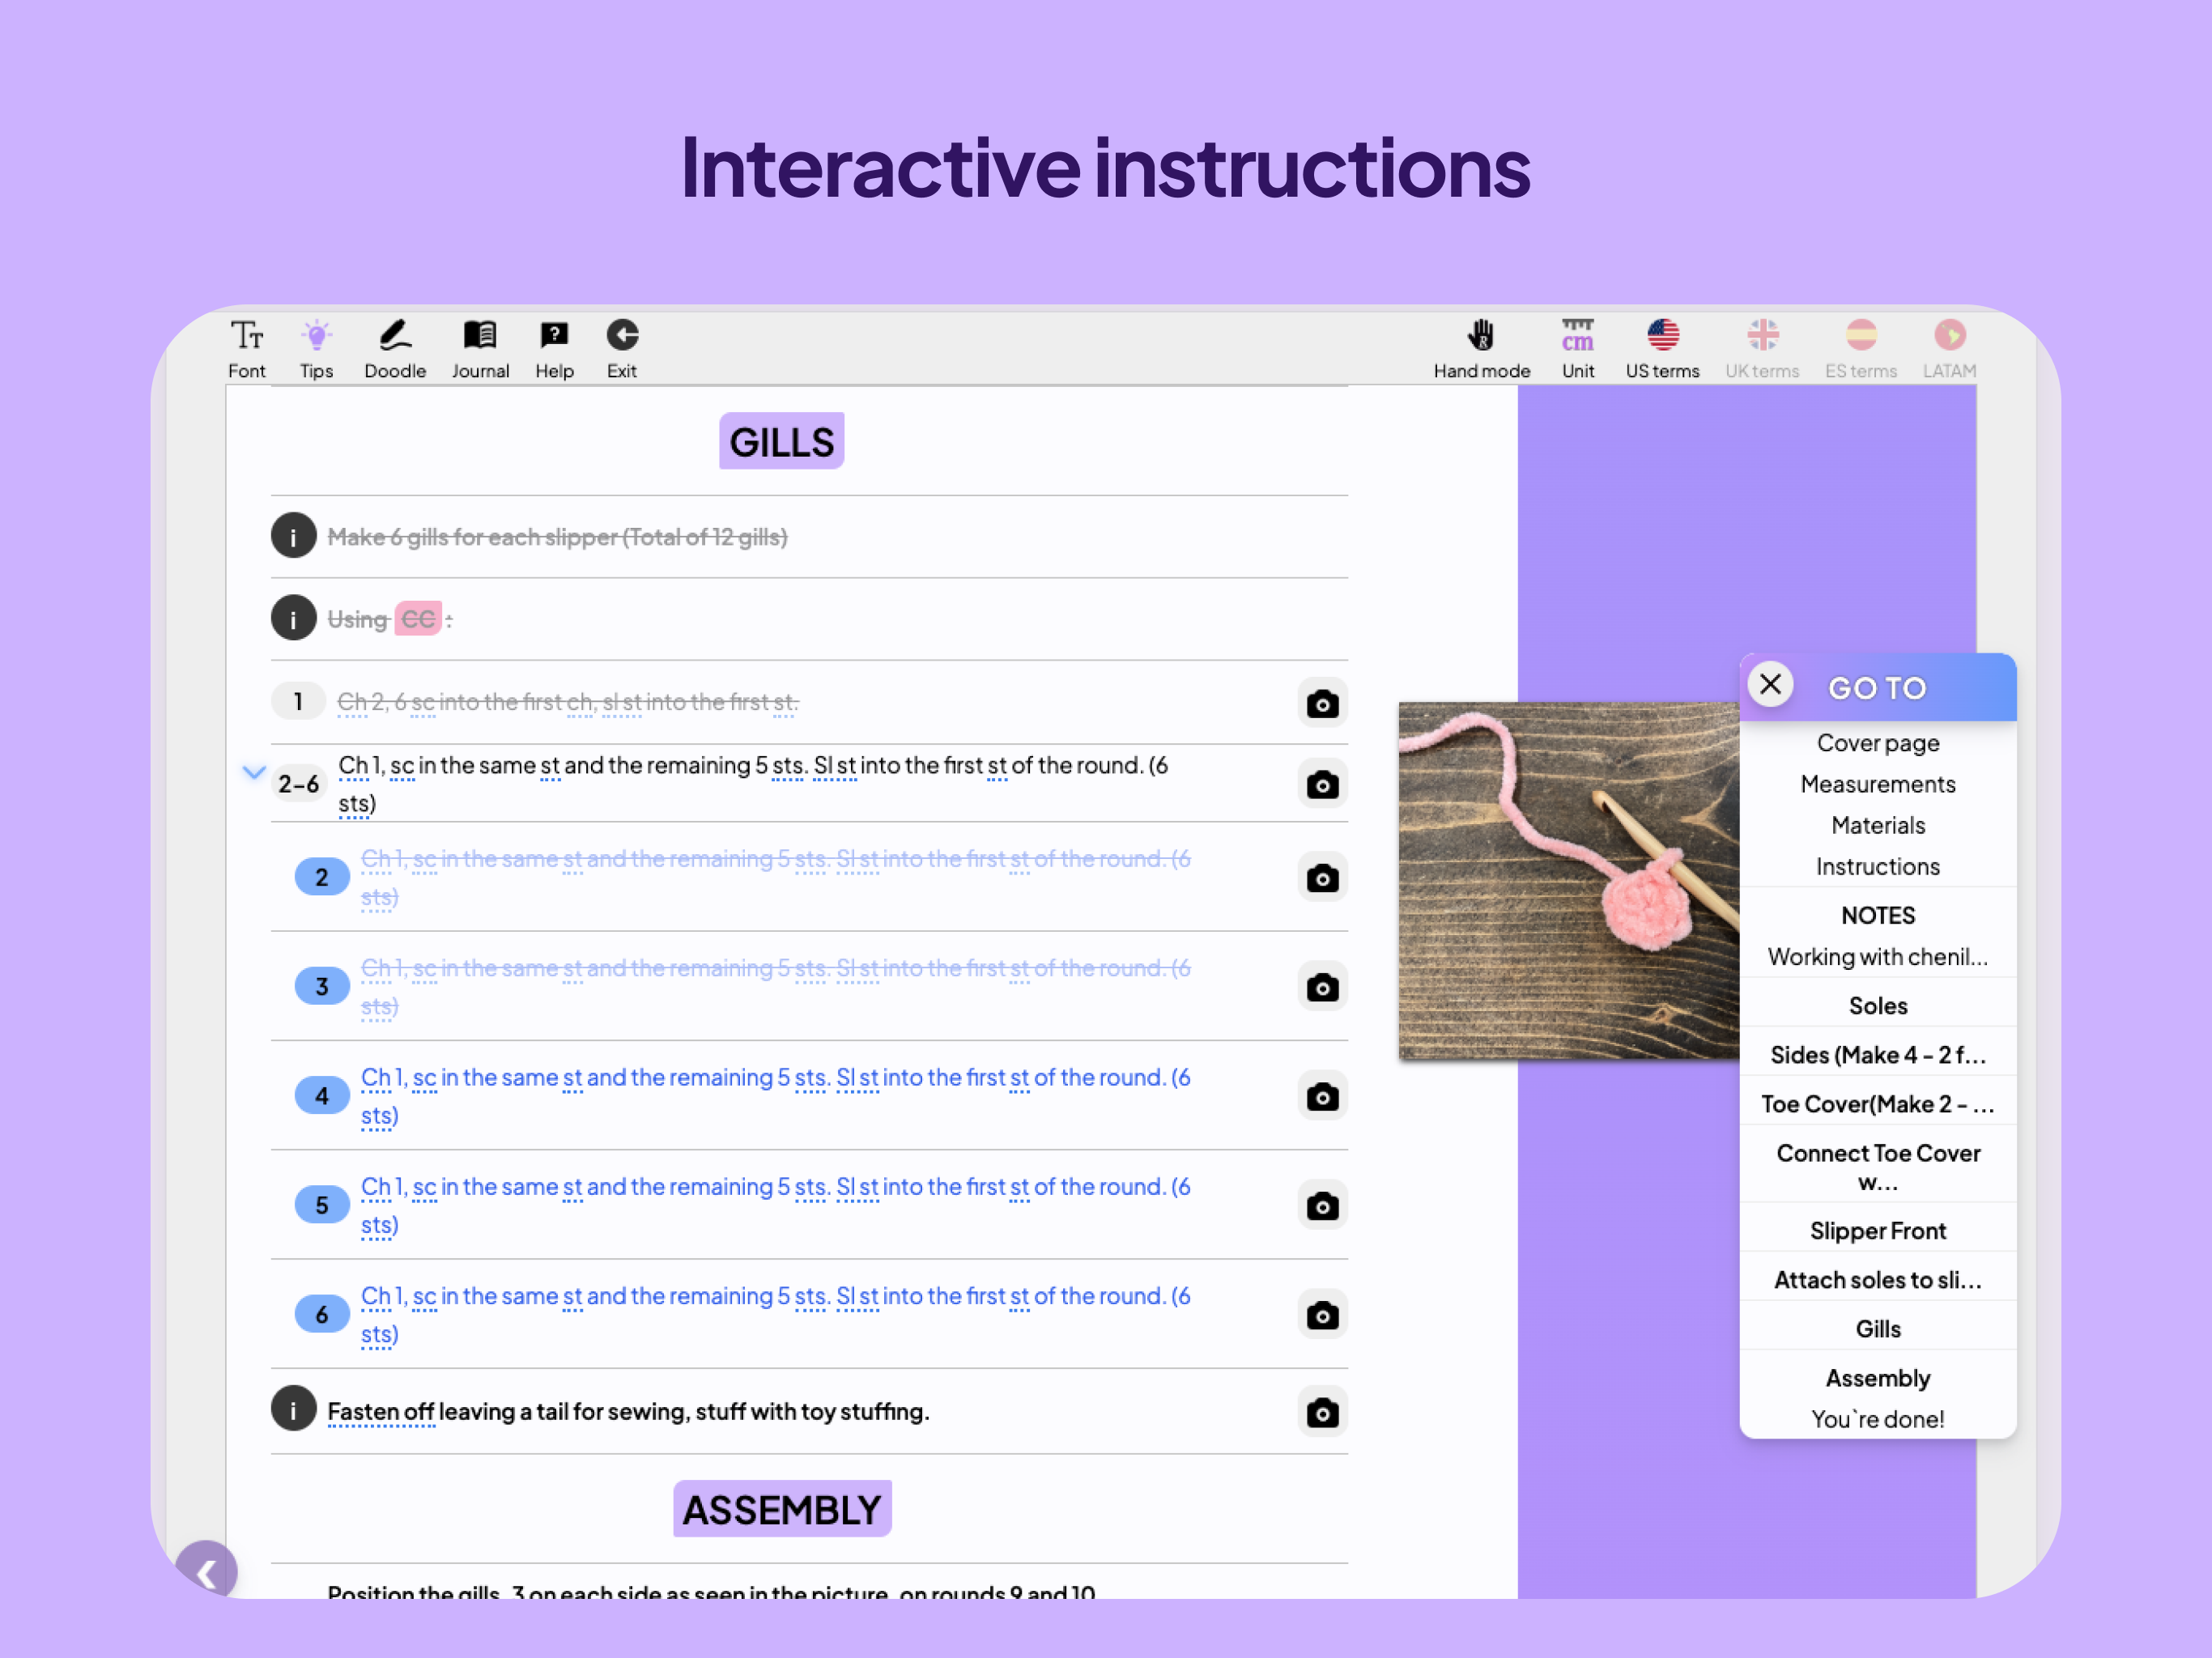The image size is (2212, 1658).
Task: Check off round 4 blue badge
Action: click(321, 1095)
